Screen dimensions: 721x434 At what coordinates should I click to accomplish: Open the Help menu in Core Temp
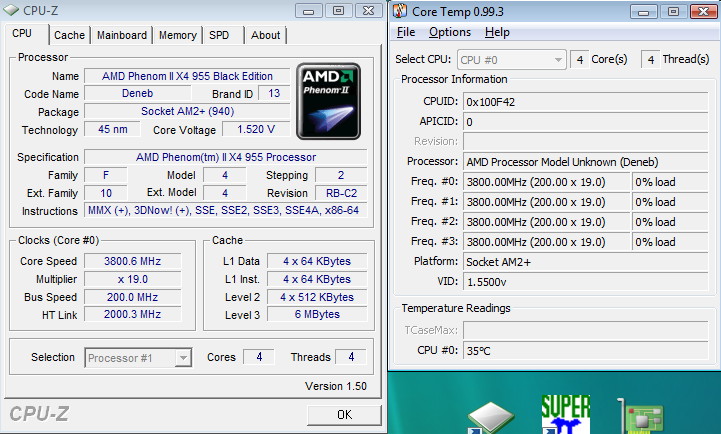497,32
